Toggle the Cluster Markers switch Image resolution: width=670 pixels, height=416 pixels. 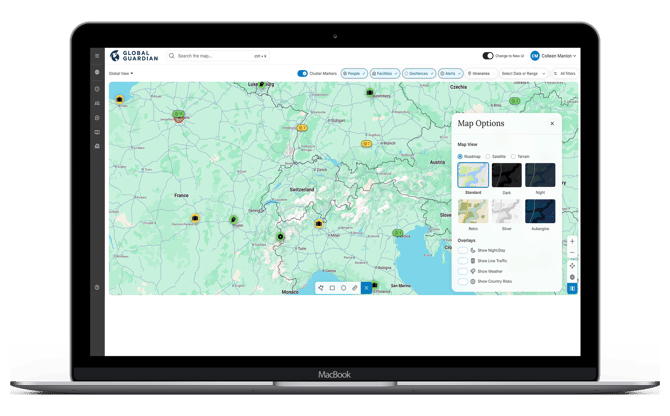[303, 73]
